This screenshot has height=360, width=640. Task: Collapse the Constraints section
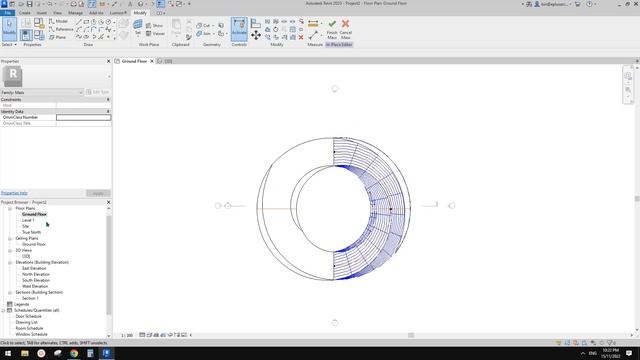(108, 100)
